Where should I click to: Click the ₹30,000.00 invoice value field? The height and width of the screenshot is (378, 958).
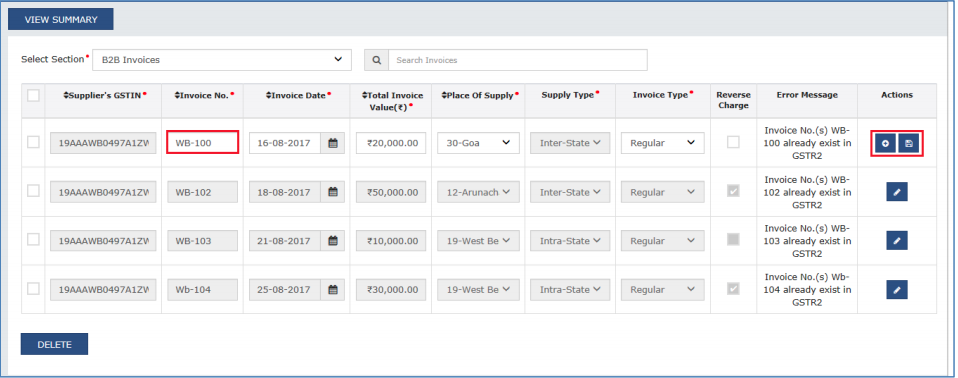[x=391, y=289]
